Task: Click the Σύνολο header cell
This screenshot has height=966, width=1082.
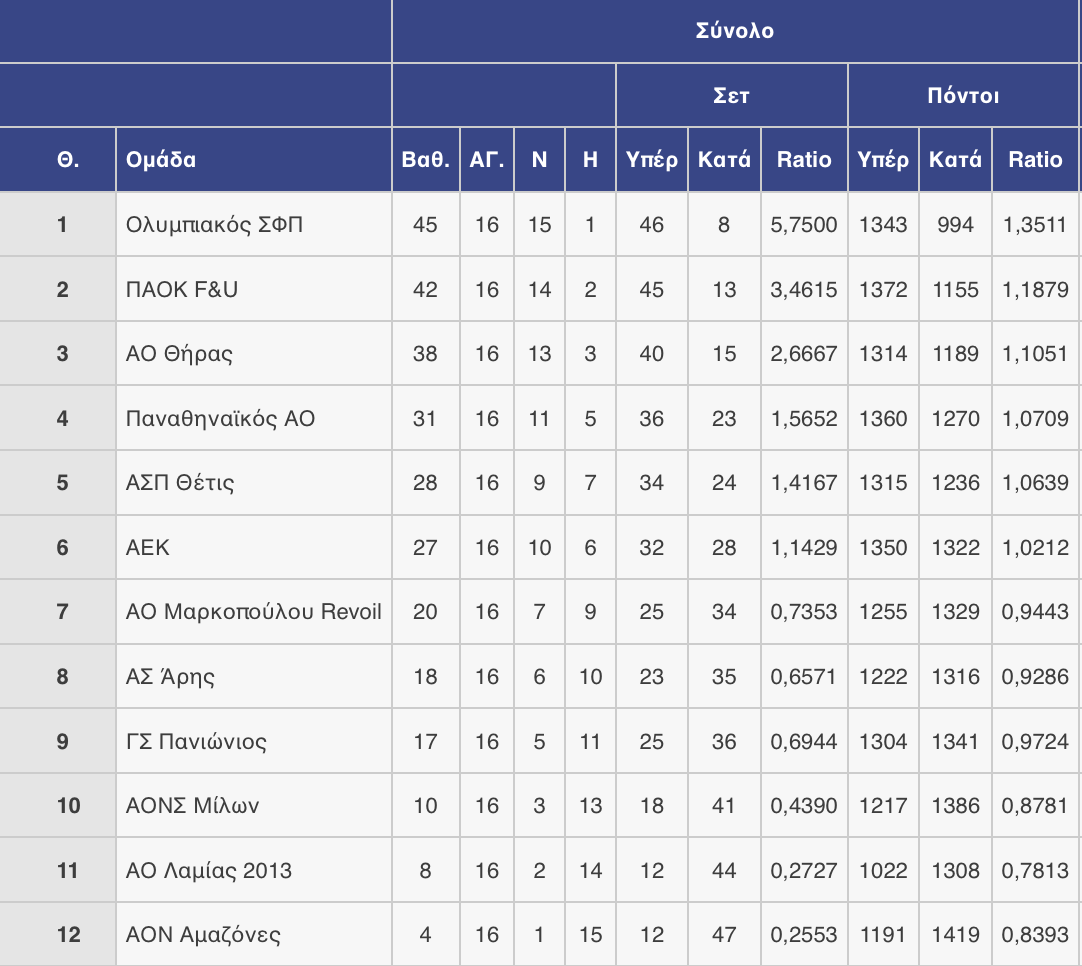Action: [x=734, y=31]
